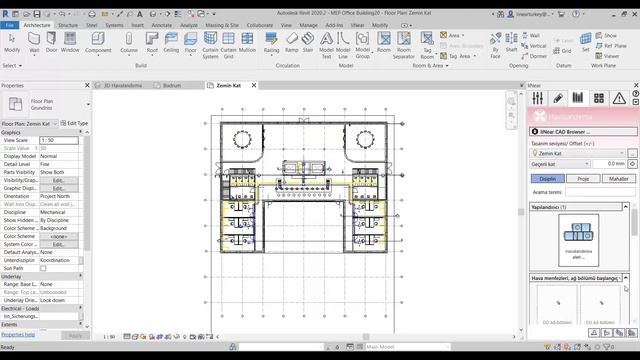This screenshot has height=360, width=640.
Task: Click the Tag Room tool
Action: click(x=427, y=45)
